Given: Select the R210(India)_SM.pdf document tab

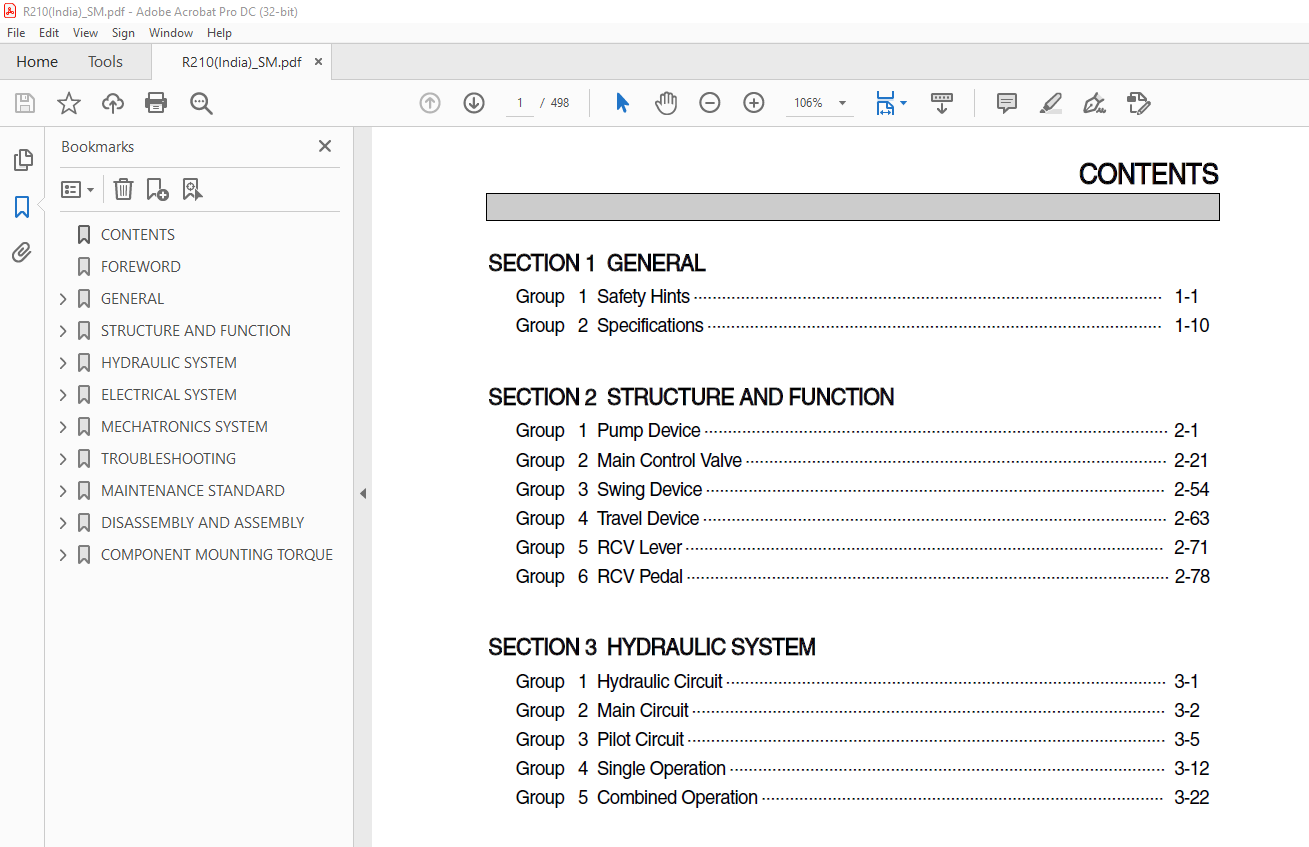Looking at the screenshot, I should pos(241,62).
